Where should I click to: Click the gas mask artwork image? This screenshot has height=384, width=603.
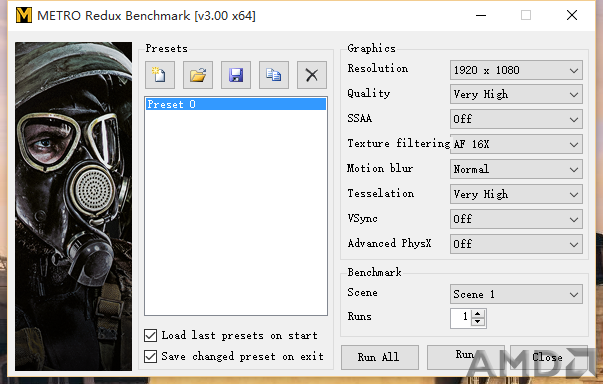[73, 206]
